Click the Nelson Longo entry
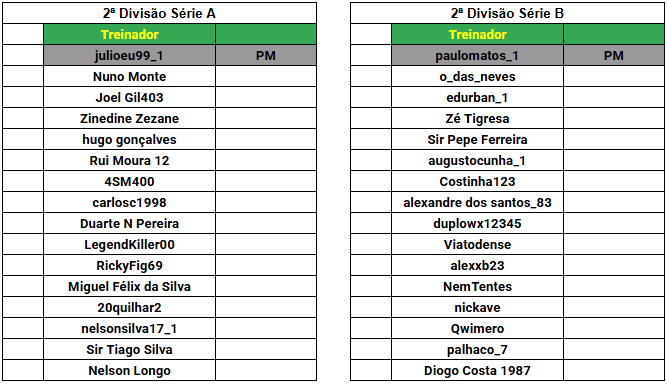 point(130,370)
